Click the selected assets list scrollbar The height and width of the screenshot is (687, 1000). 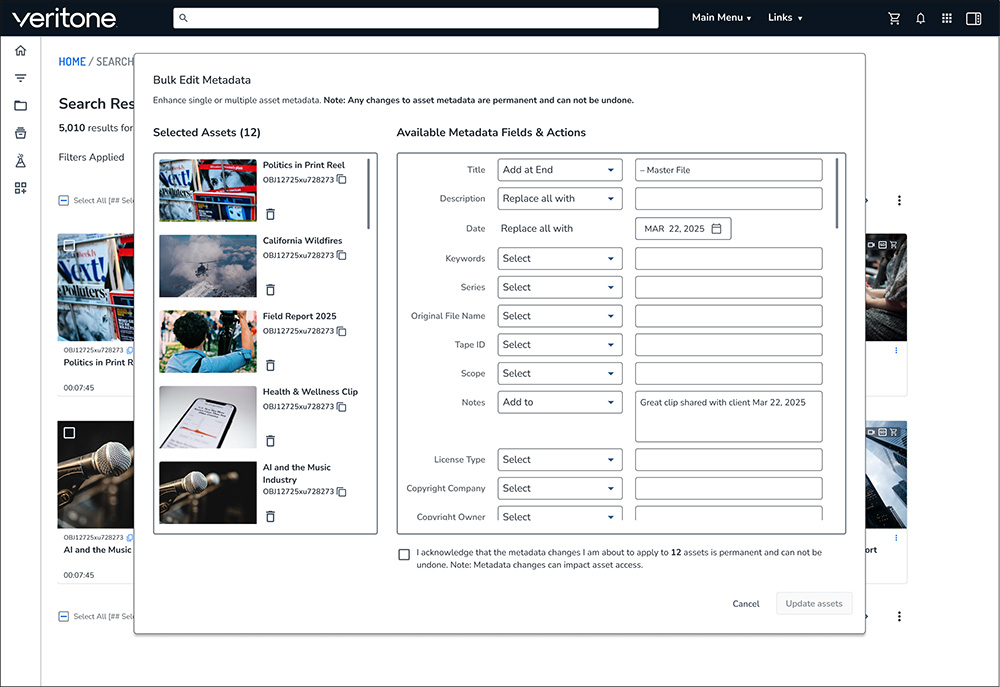369,194
